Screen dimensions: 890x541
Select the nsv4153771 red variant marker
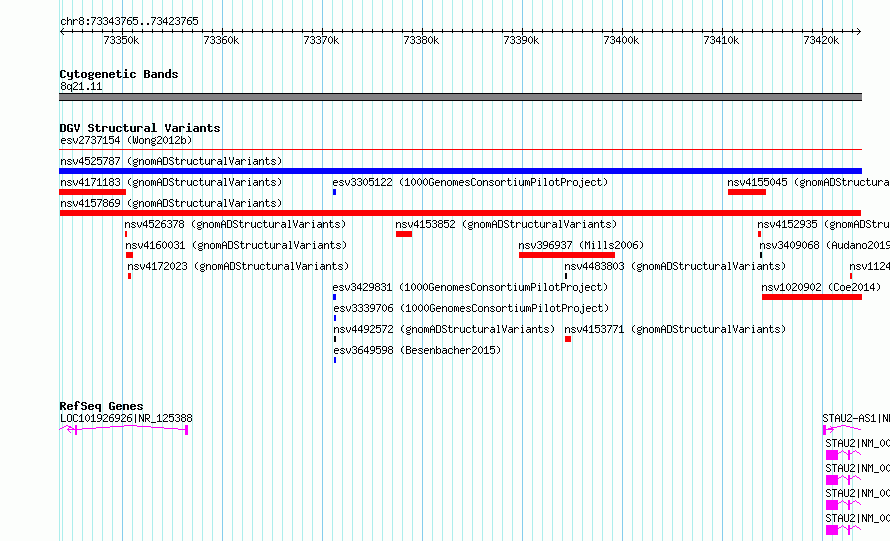tap(568, 339)
